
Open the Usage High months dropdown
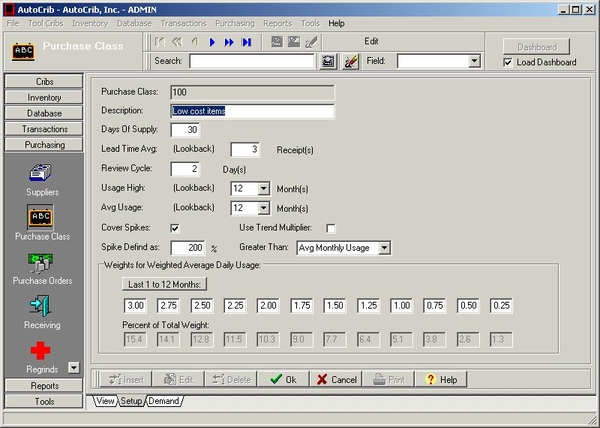(x=264, y=188)
